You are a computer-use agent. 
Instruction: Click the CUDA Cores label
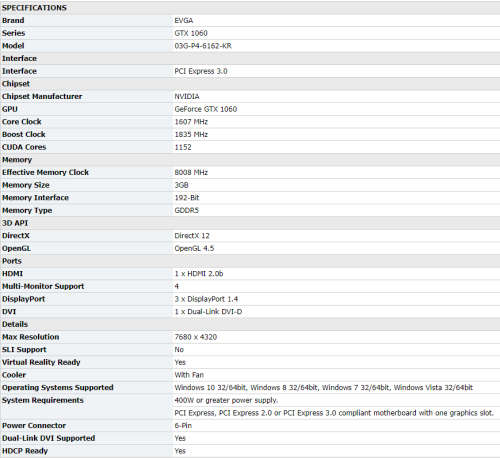[24, 147]
